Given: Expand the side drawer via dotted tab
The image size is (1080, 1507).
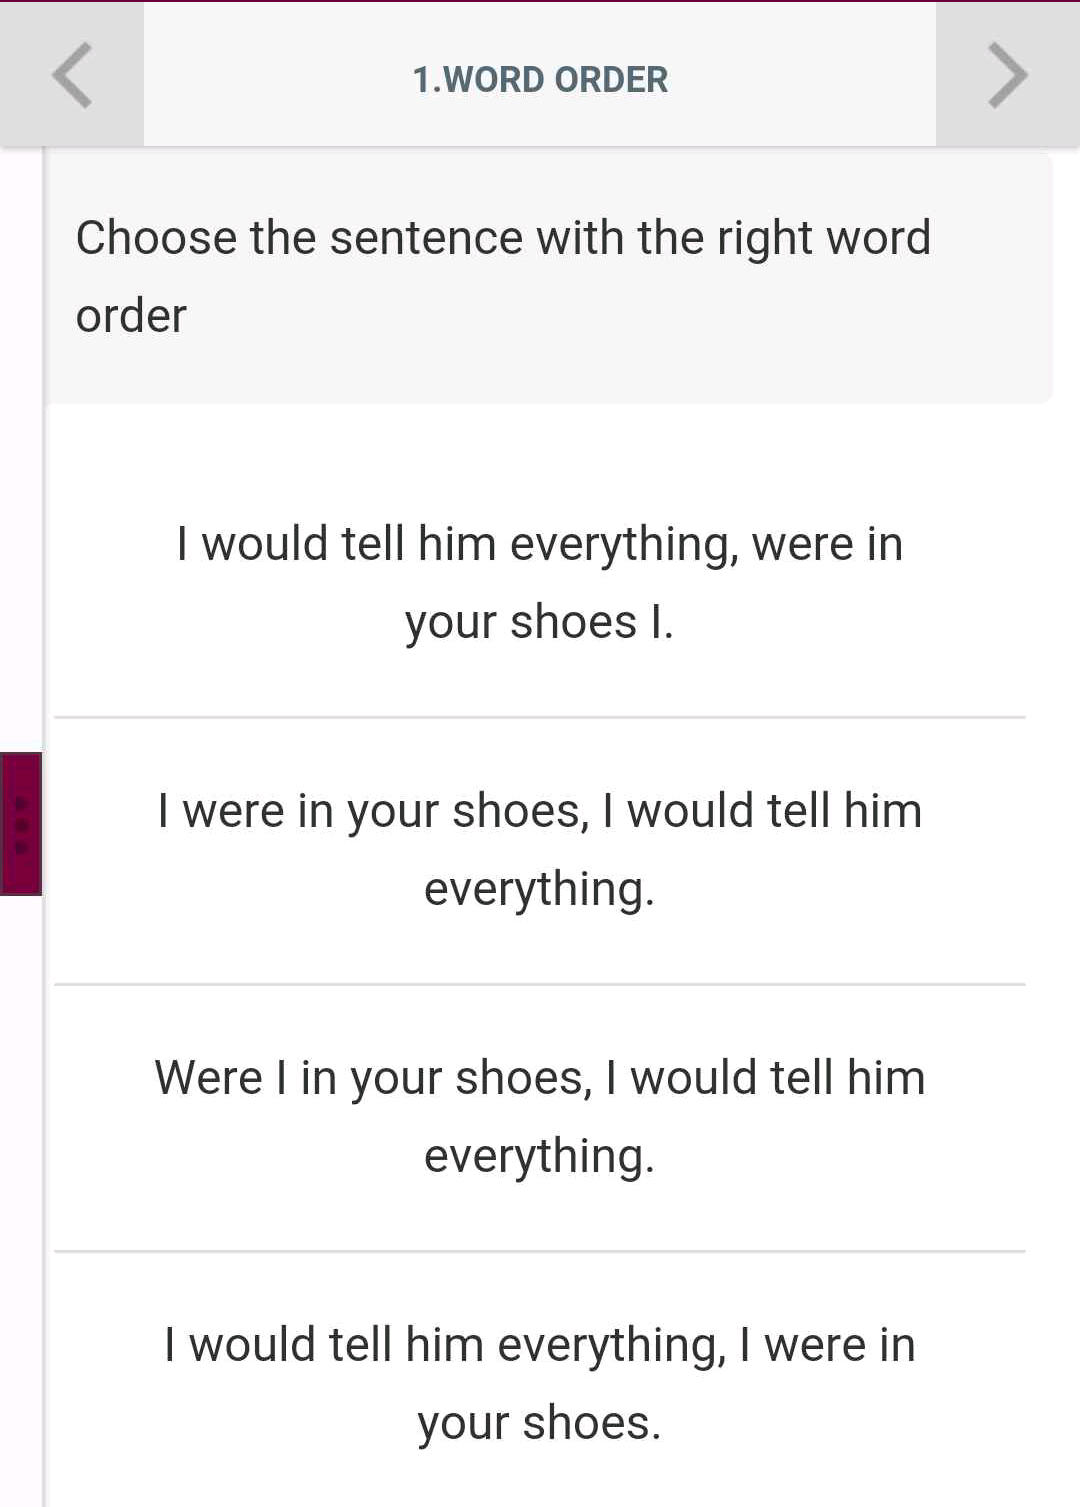Looking at the screenshot, I should (x=20, y=823).
